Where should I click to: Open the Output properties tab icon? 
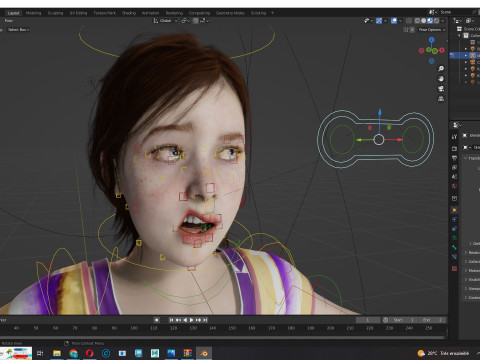click(x=454, y=158)
